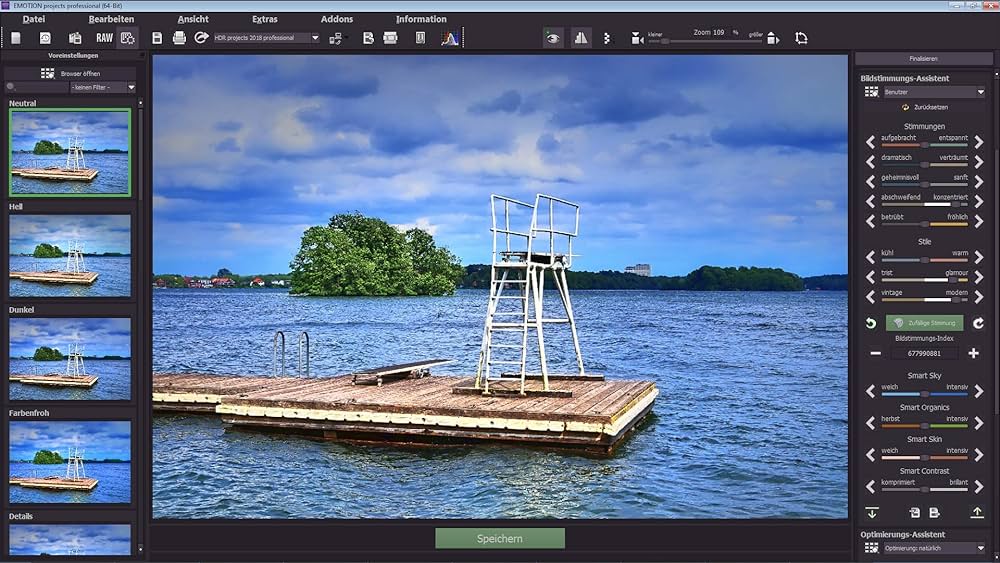The width and height of the screenshot is (1000, 563).
Task: Click the copy settings icon below Smart Contrast
Action: tap(914, 513)
